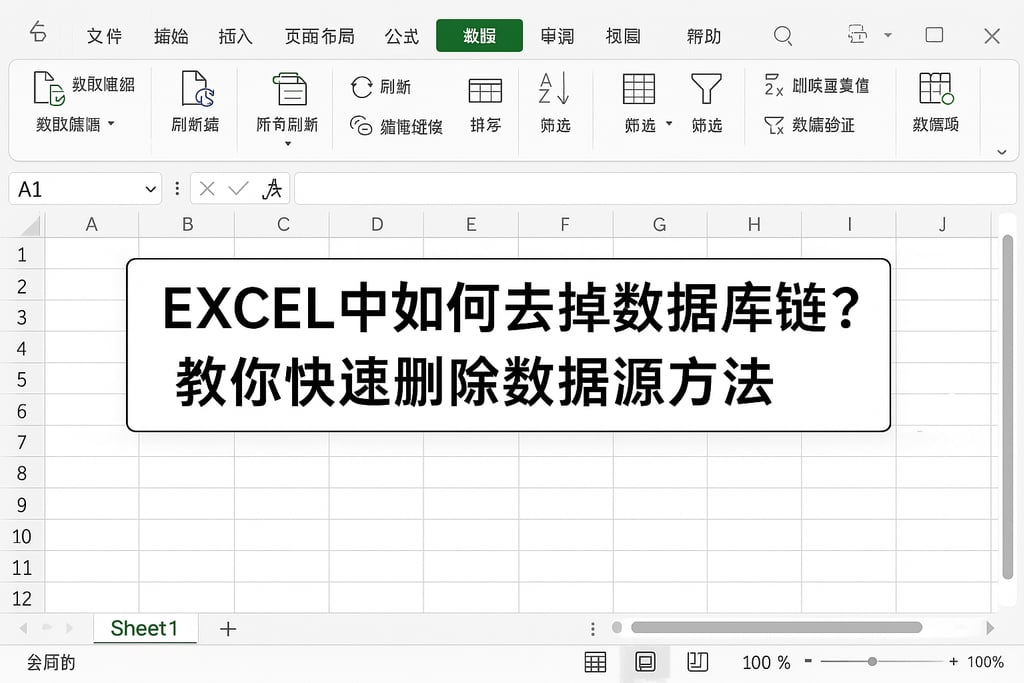Click the Insert Function fx icon

pos(273,189)
